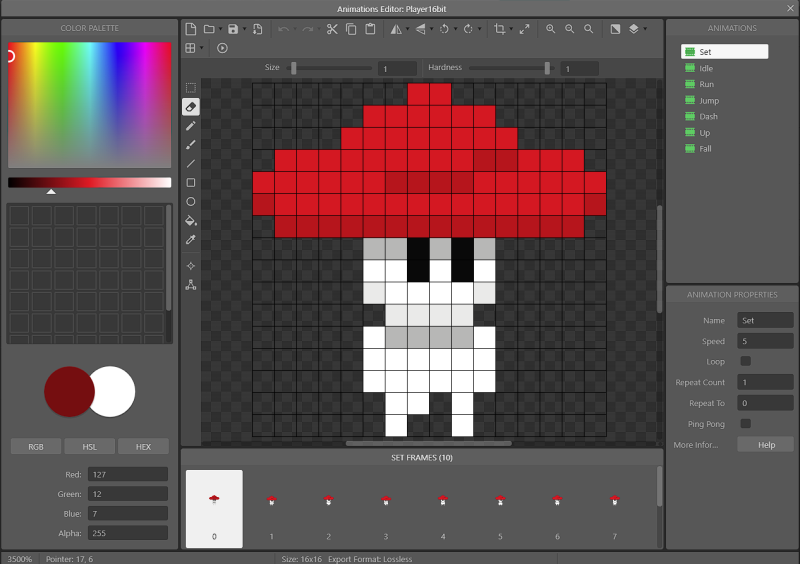Select the Line tool

(191, 164)
